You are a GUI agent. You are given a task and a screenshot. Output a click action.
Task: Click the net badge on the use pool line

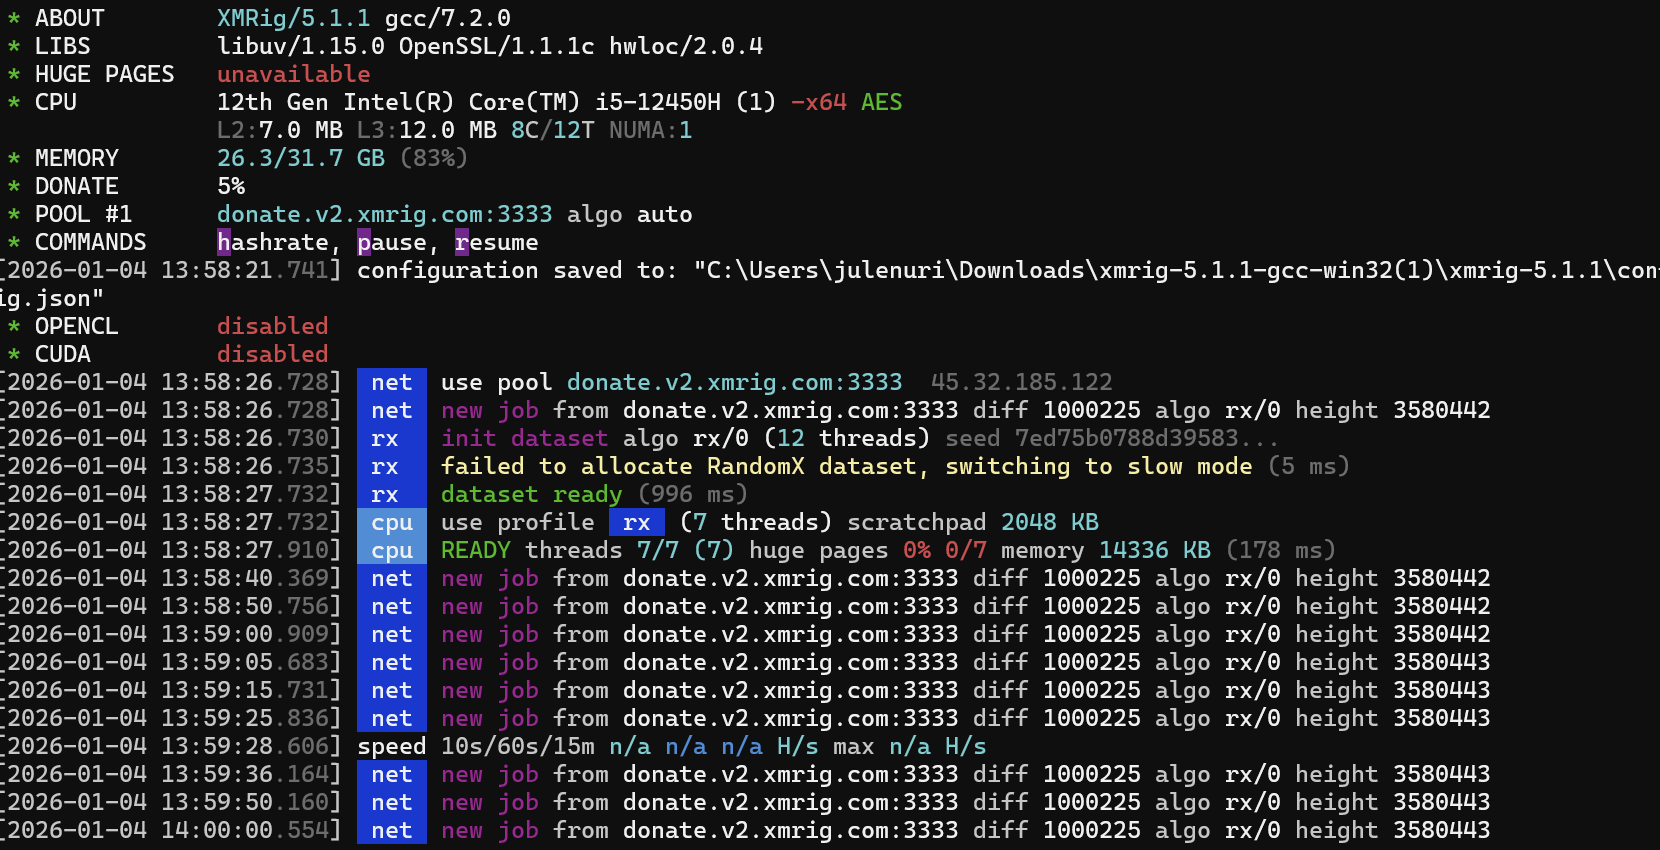[391, 383]
